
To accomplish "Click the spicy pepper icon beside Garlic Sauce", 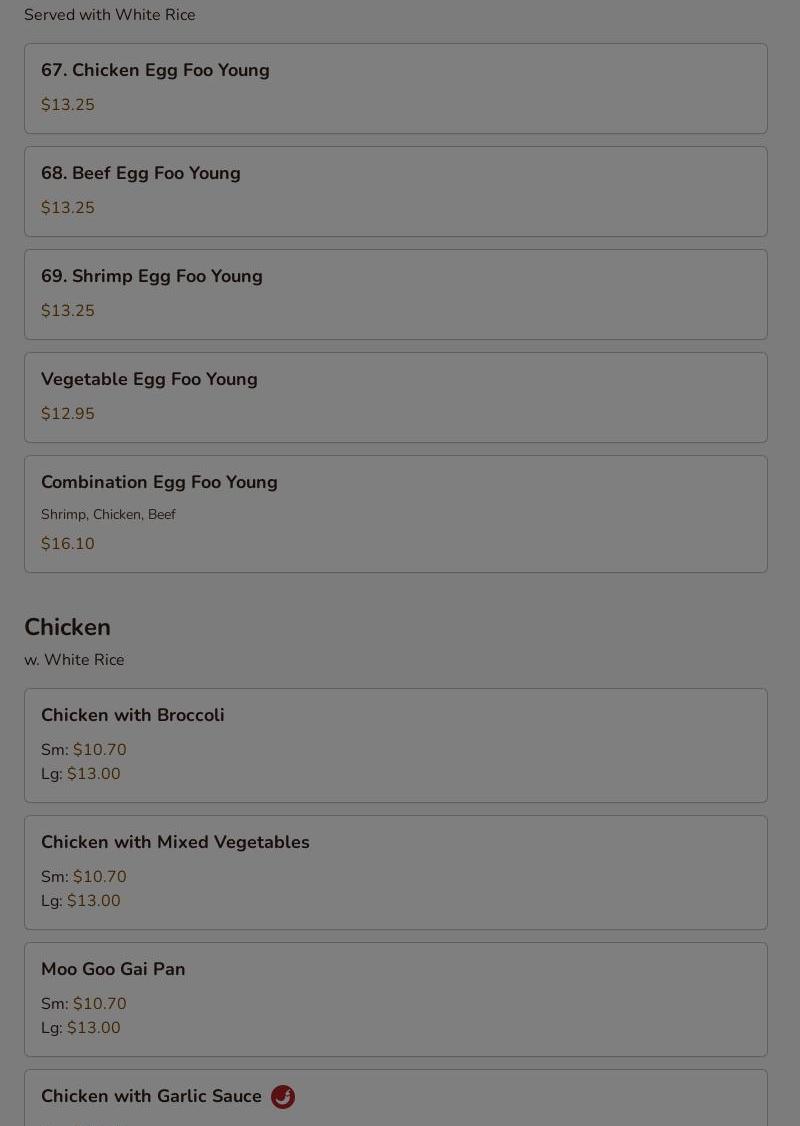I will coord(282,1097).
